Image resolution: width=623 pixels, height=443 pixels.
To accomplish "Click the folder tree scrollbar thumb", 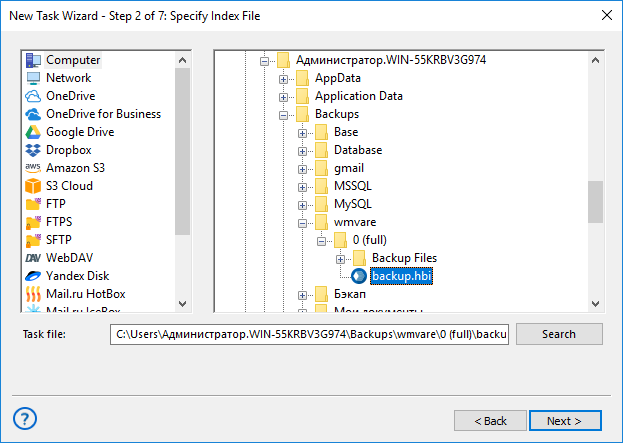I will coord(595,202).
